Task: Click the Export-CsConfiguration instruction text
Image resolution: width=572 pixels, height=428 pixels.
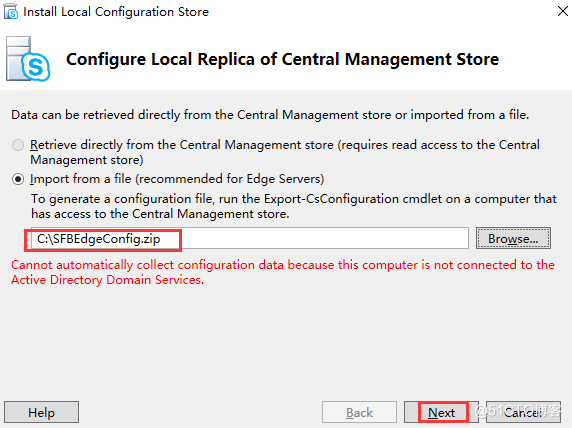Action: coord(294,206)
